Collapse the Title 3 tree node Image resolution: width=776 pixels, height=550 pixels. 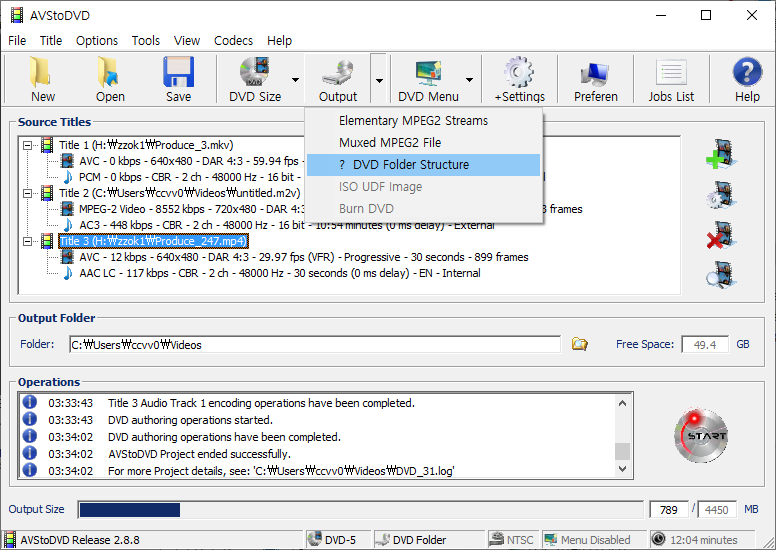point(28,241)
